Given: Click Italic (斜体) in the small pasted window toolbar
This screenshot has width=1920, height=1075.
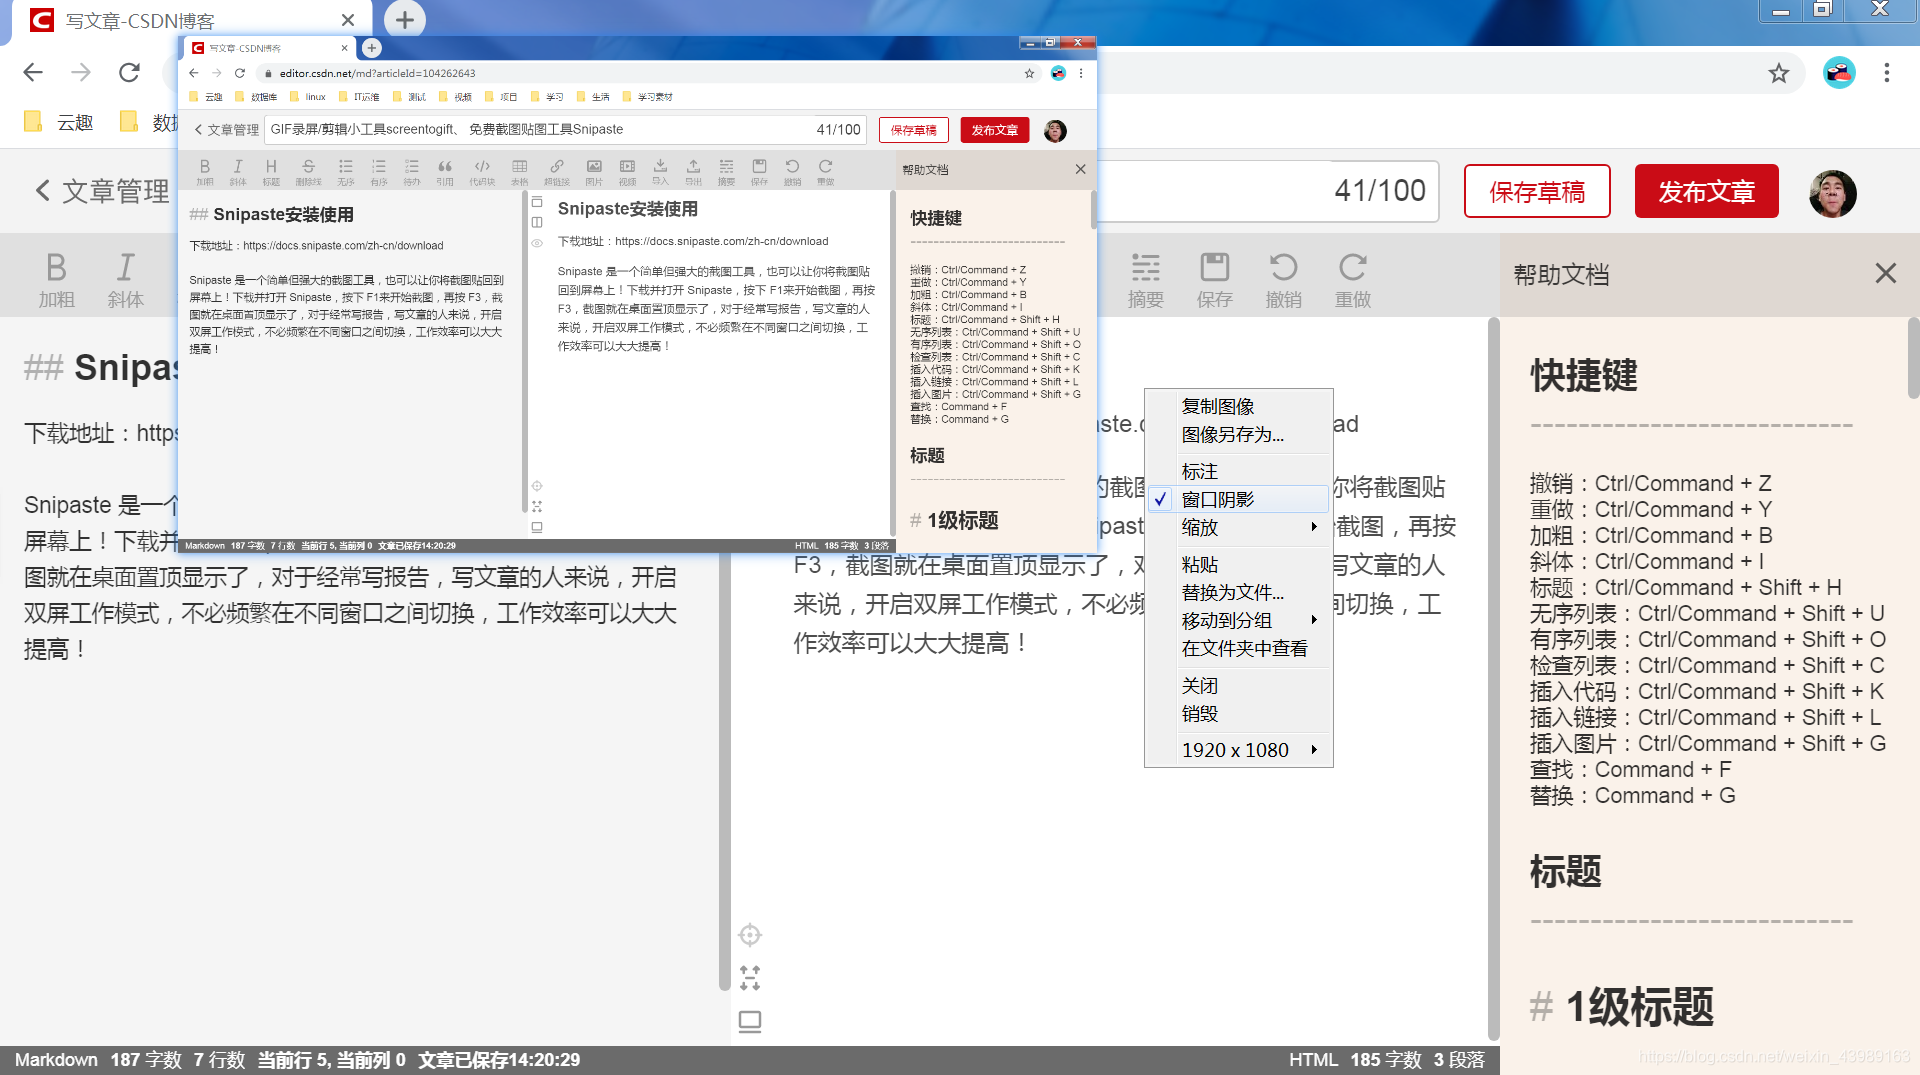Looking at the screenshot, I should pos(238,171).
